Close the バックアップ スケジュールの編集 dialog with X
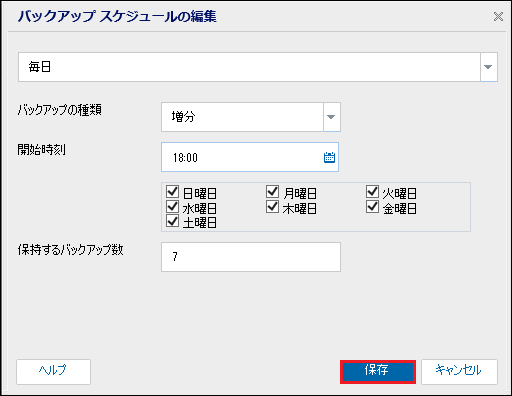 tap(498, 16)
